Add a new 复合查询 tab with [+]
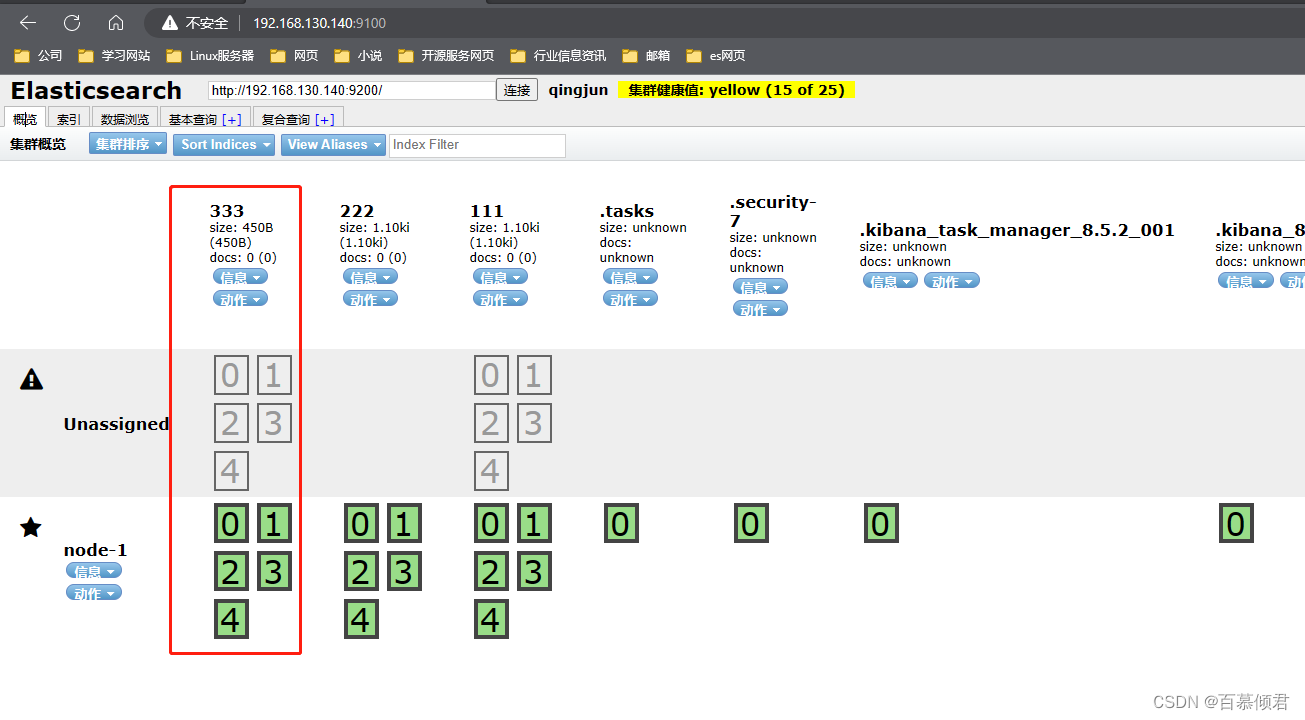 [325, 119]
